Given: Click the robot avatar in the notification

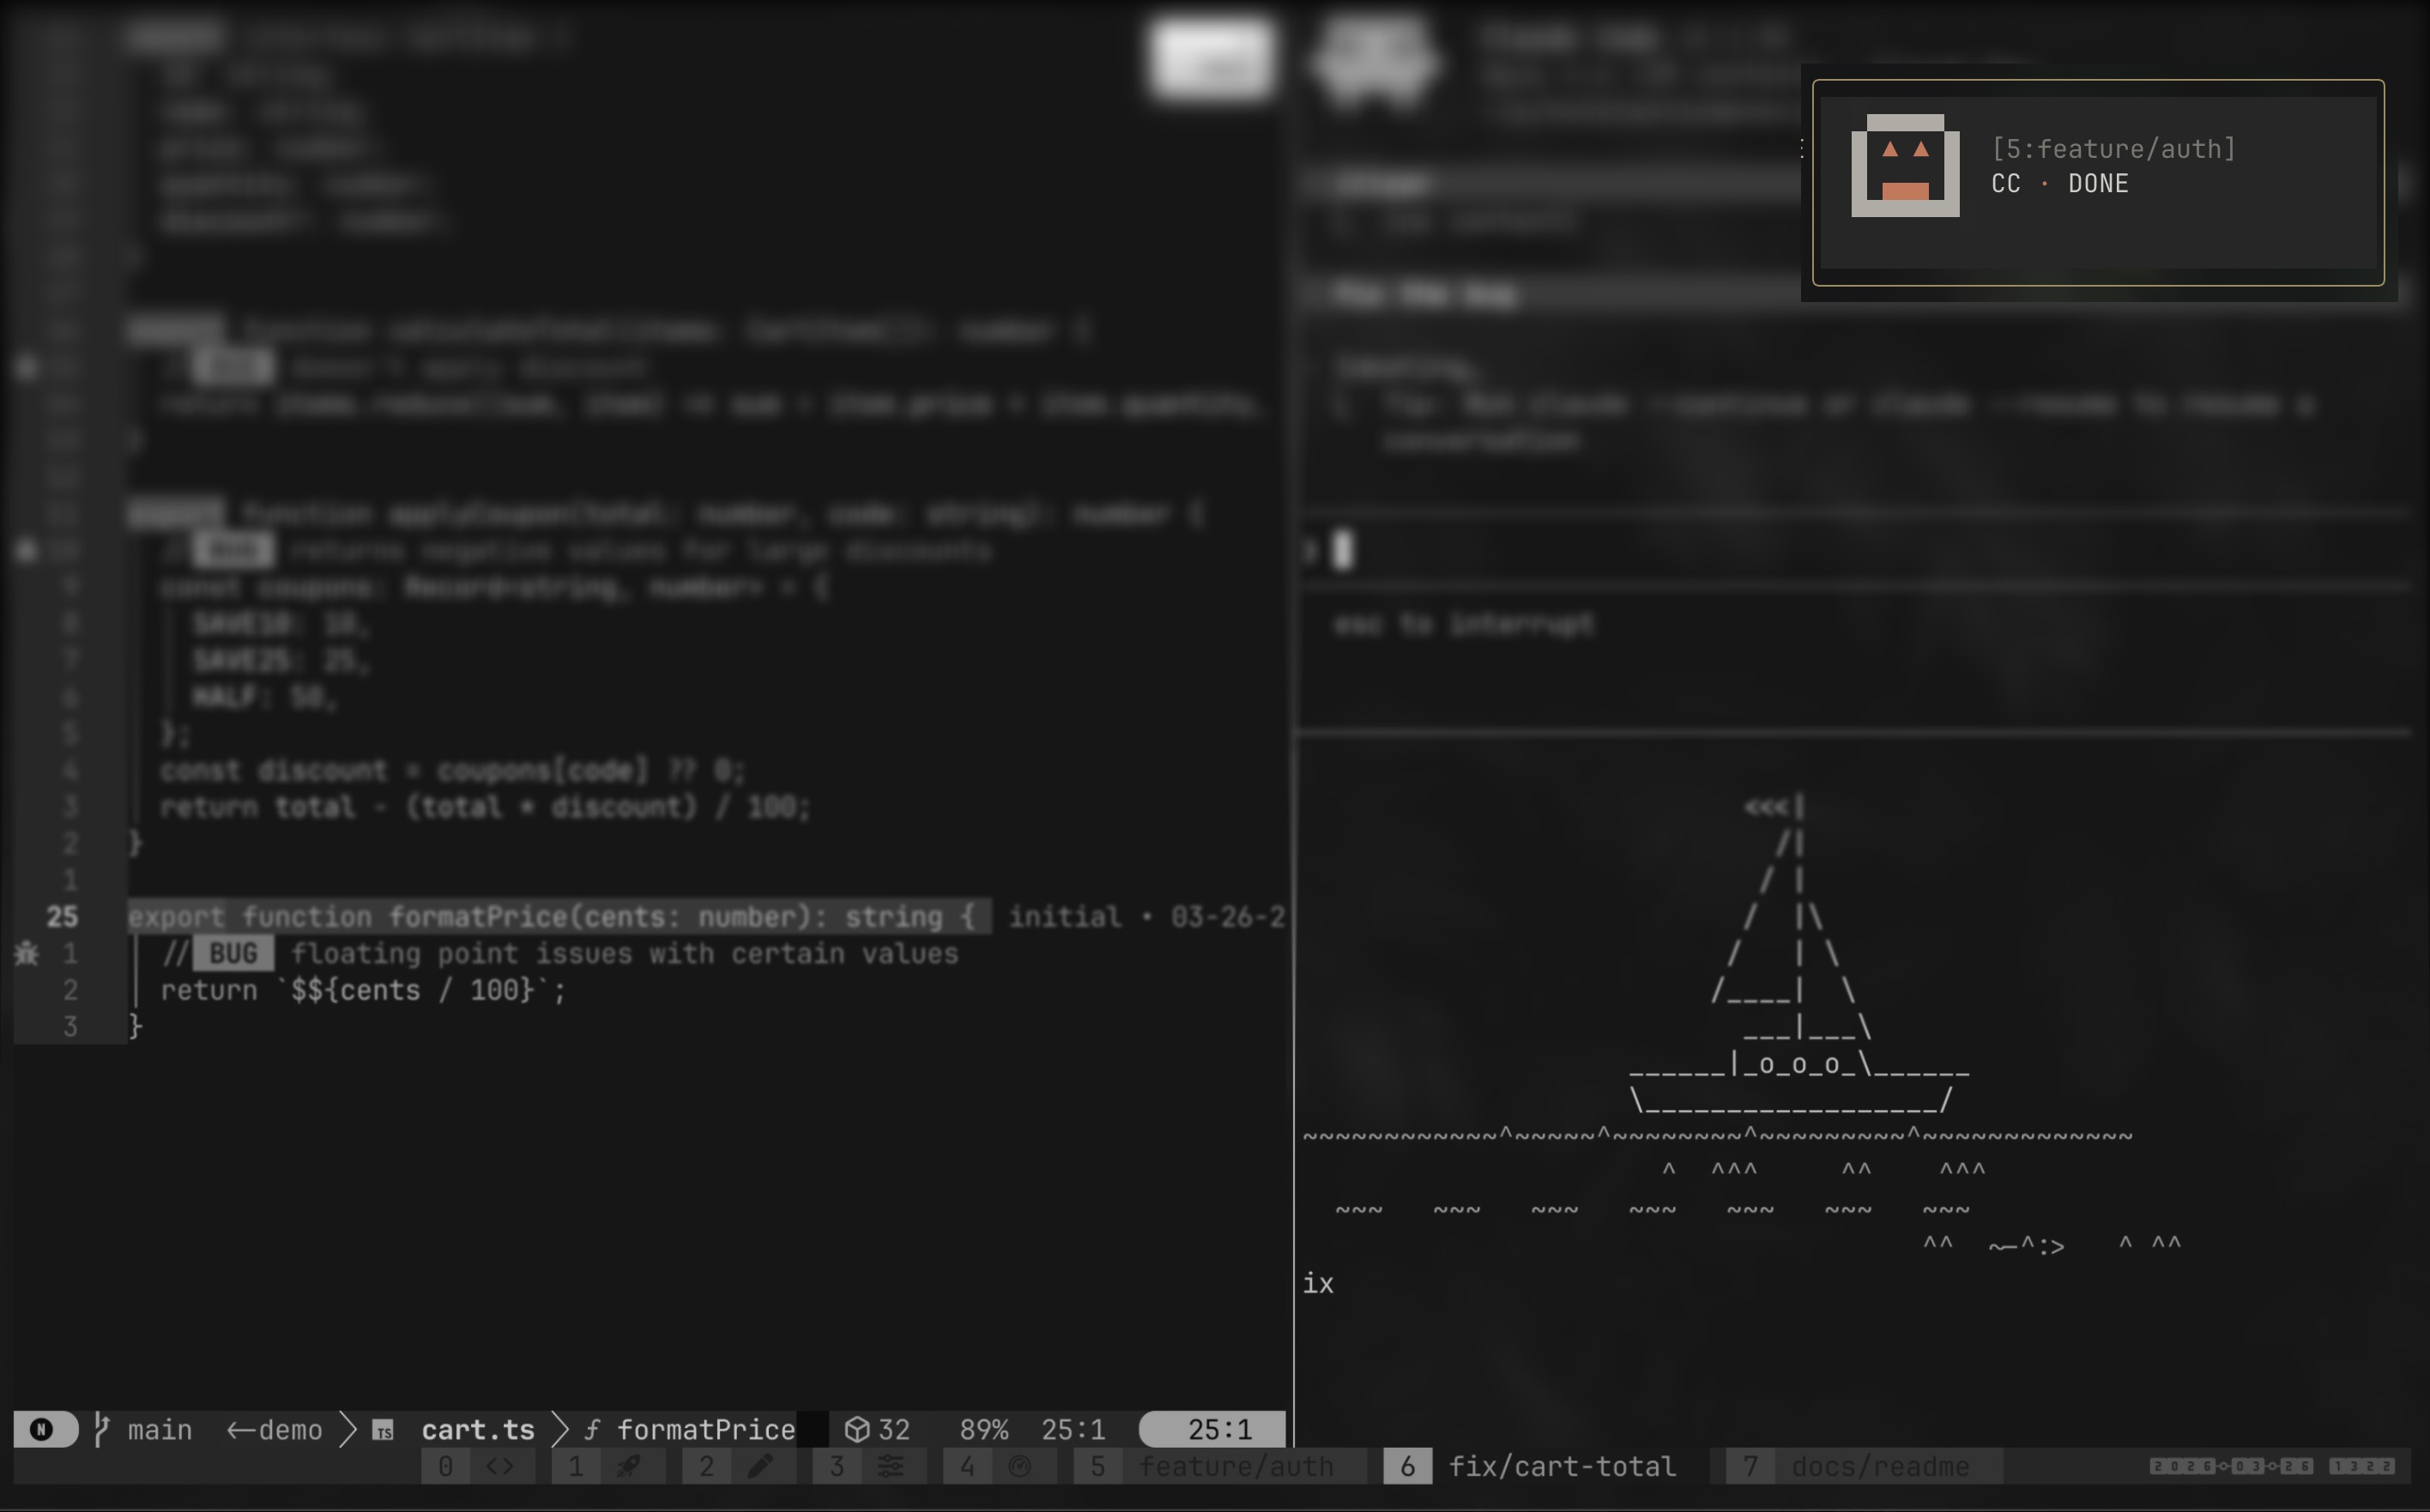Looking at the screenshot, I should (1905, 166).
